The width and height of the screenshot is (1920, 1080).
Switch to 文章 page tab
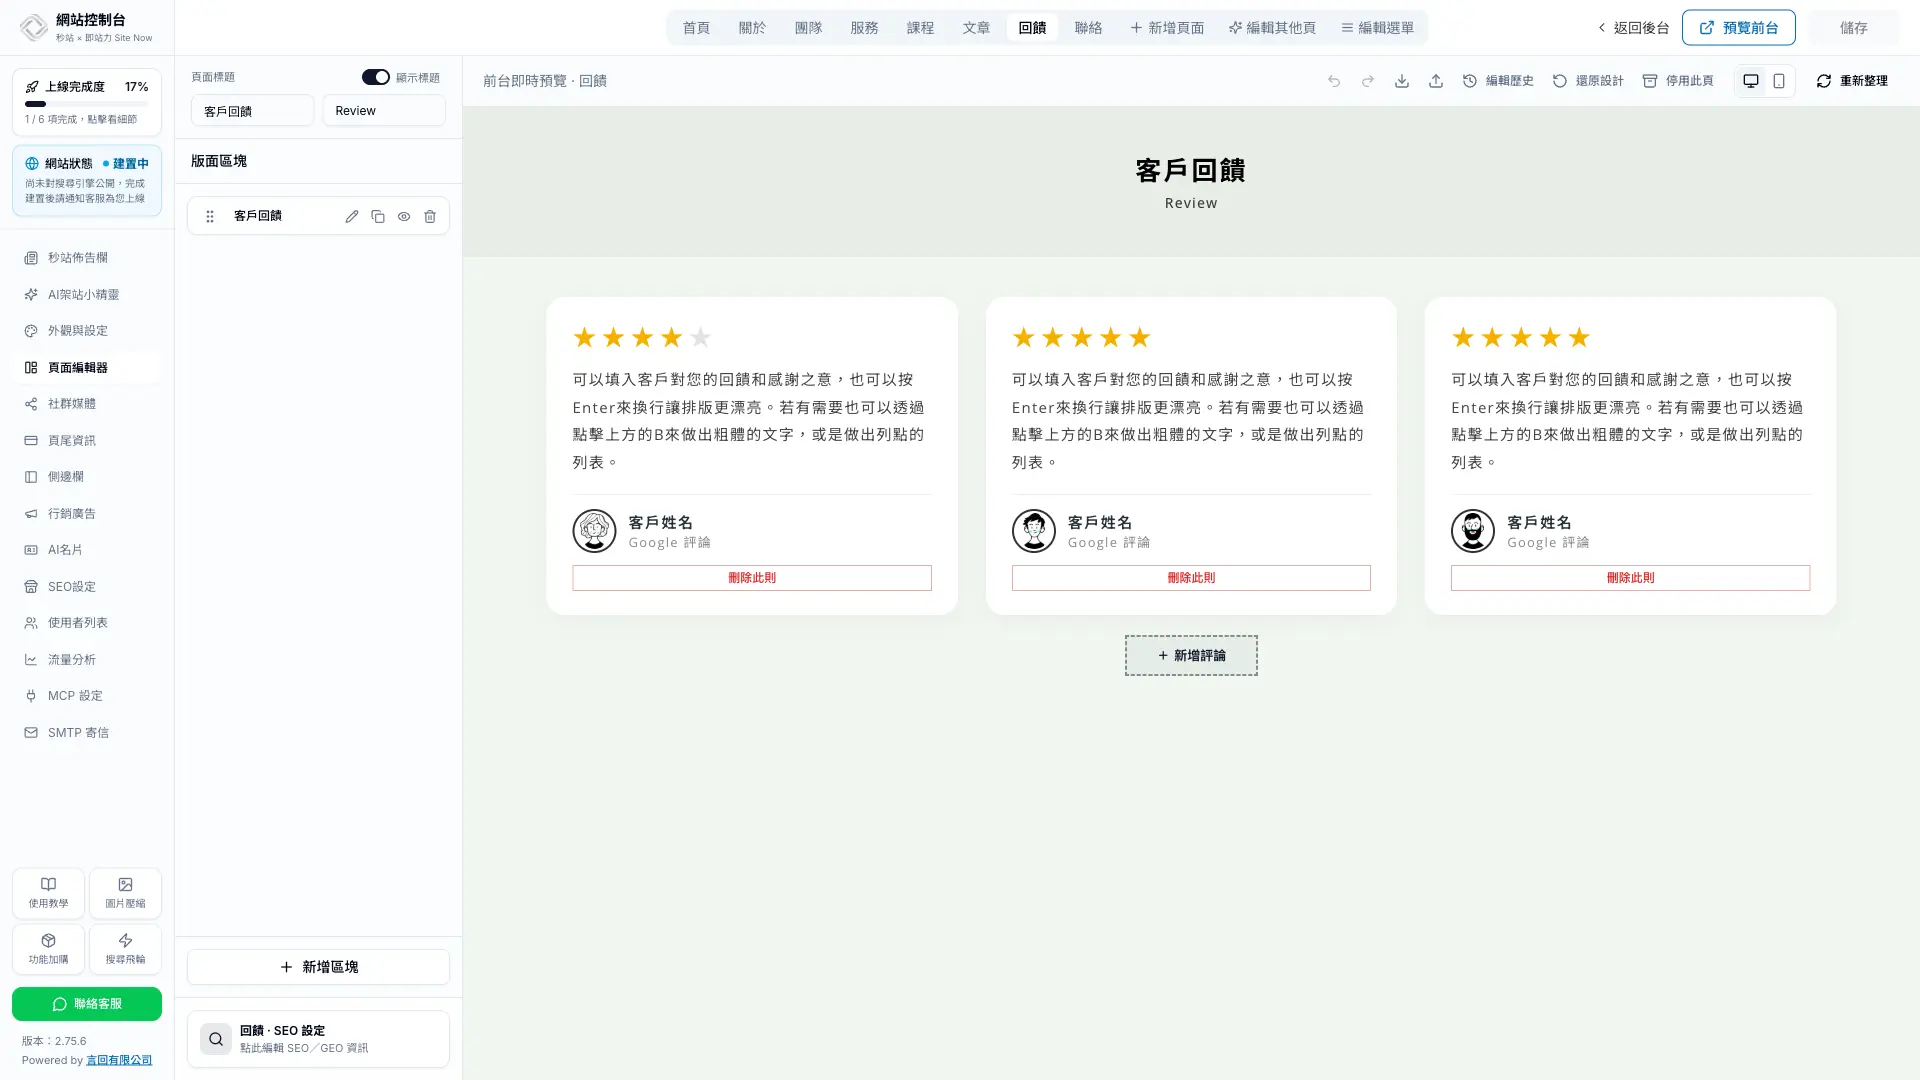coord(976,28)
